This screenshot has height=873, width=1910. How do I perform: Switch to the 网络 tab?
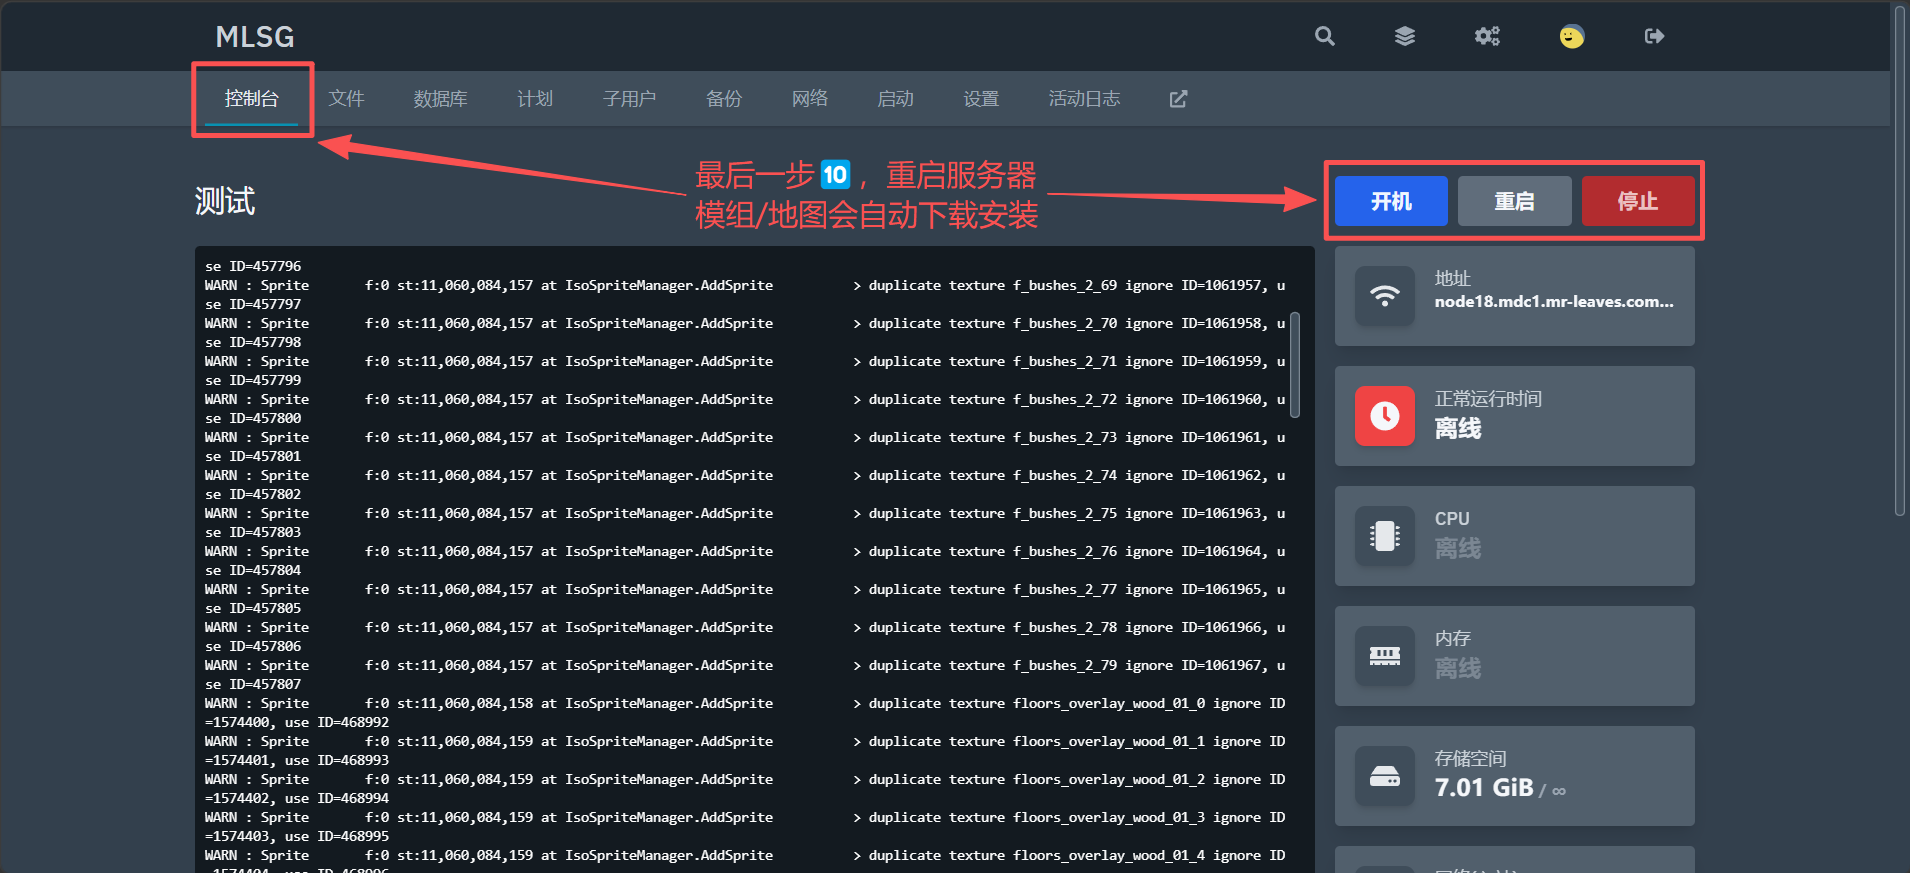810,98
